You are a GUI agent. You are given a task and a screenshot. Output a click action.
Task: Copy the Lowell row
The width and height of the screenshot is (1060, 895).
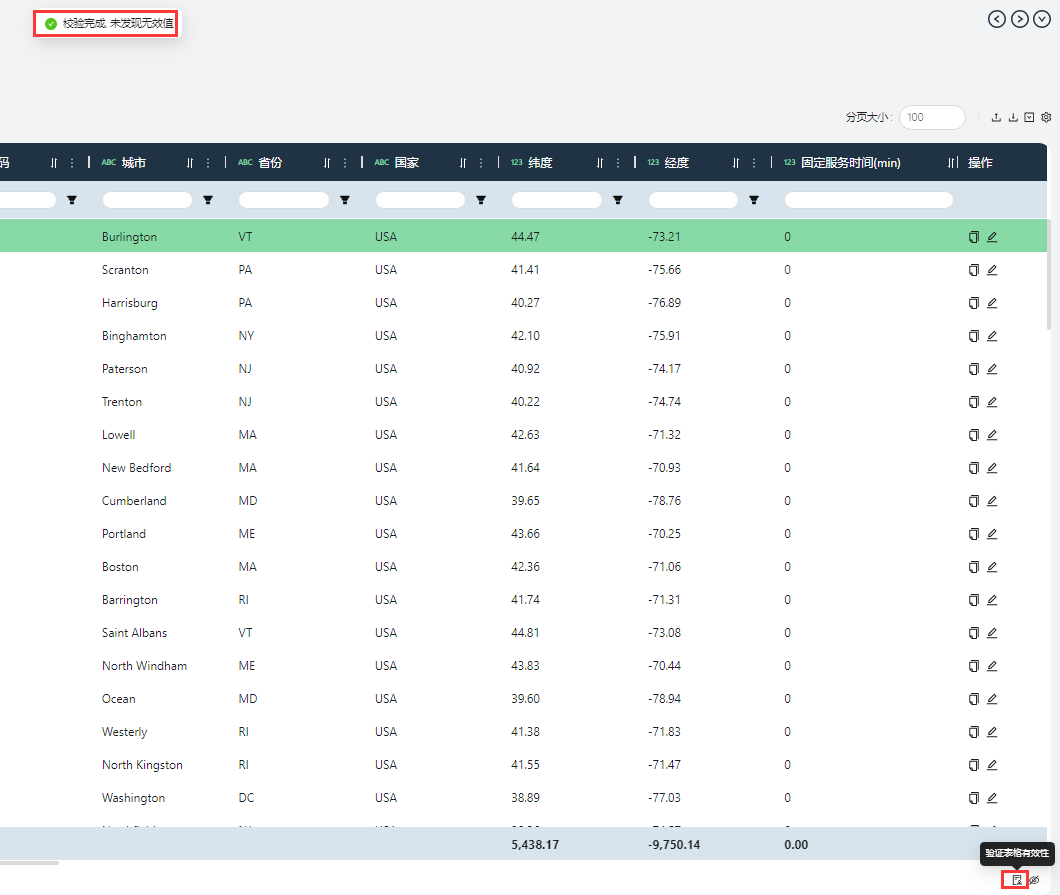click(973, 435)
